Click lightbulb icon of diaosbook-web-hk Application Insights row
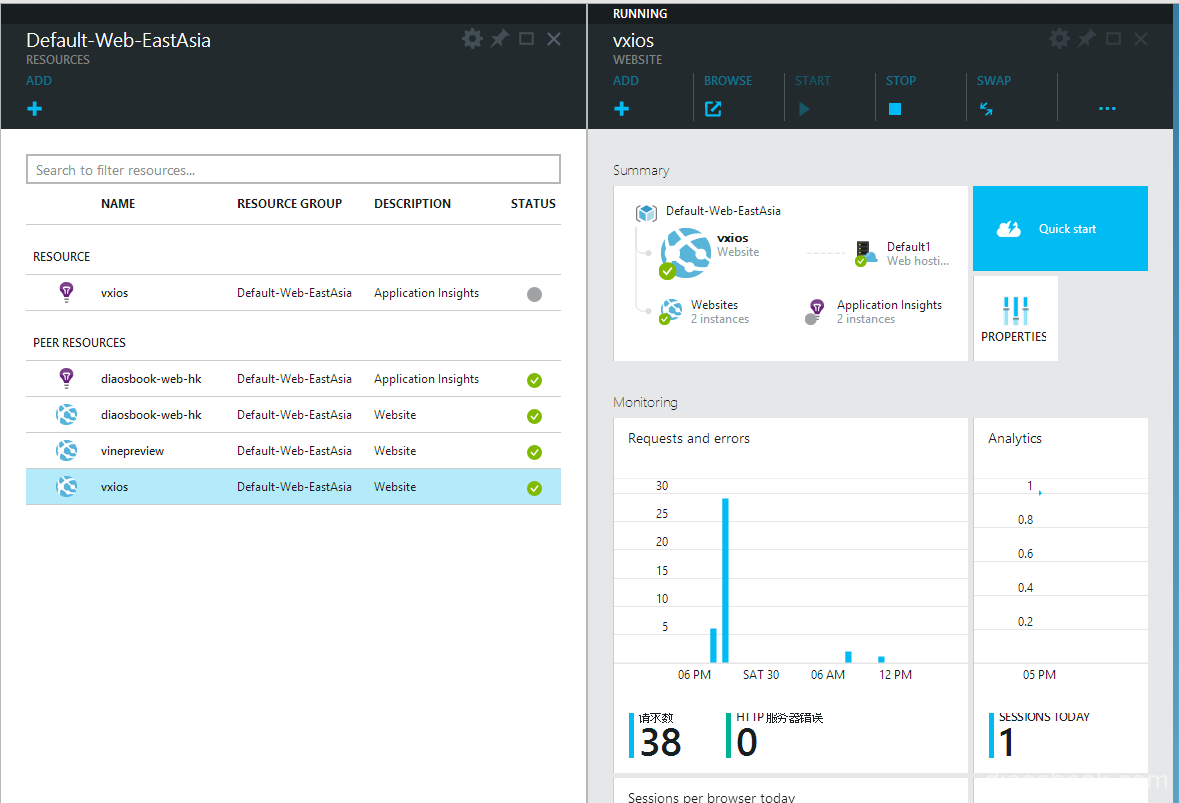The image size is (1179, 803). point(66,378)
